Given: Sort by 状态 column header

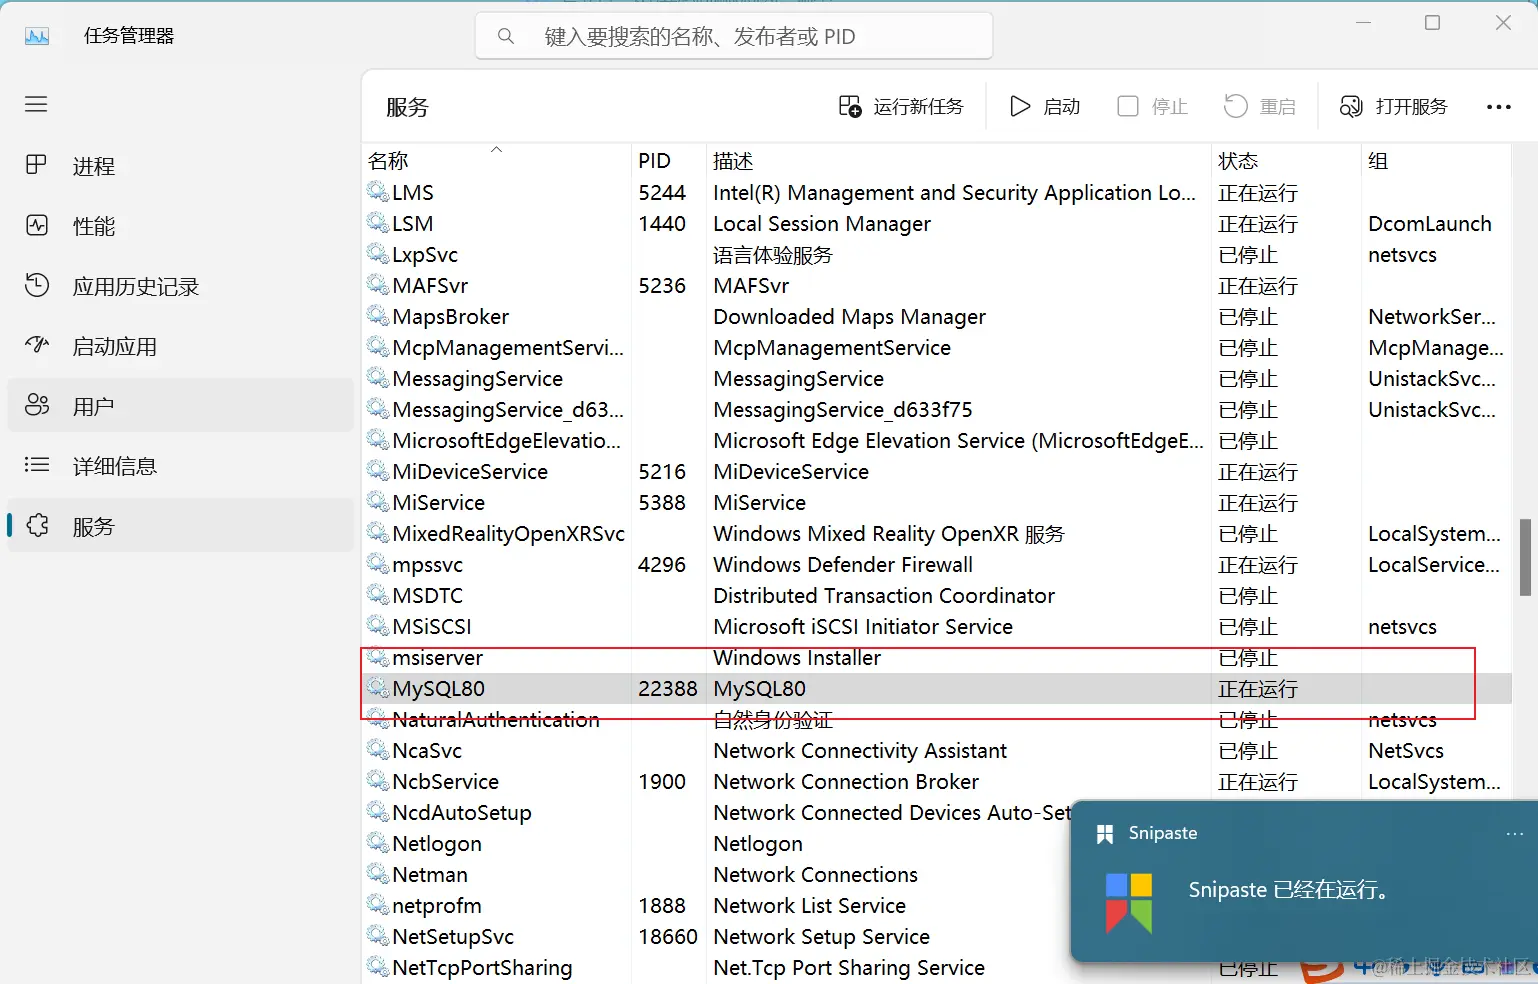Looking at the screenshot, I should click(1286, 160).
